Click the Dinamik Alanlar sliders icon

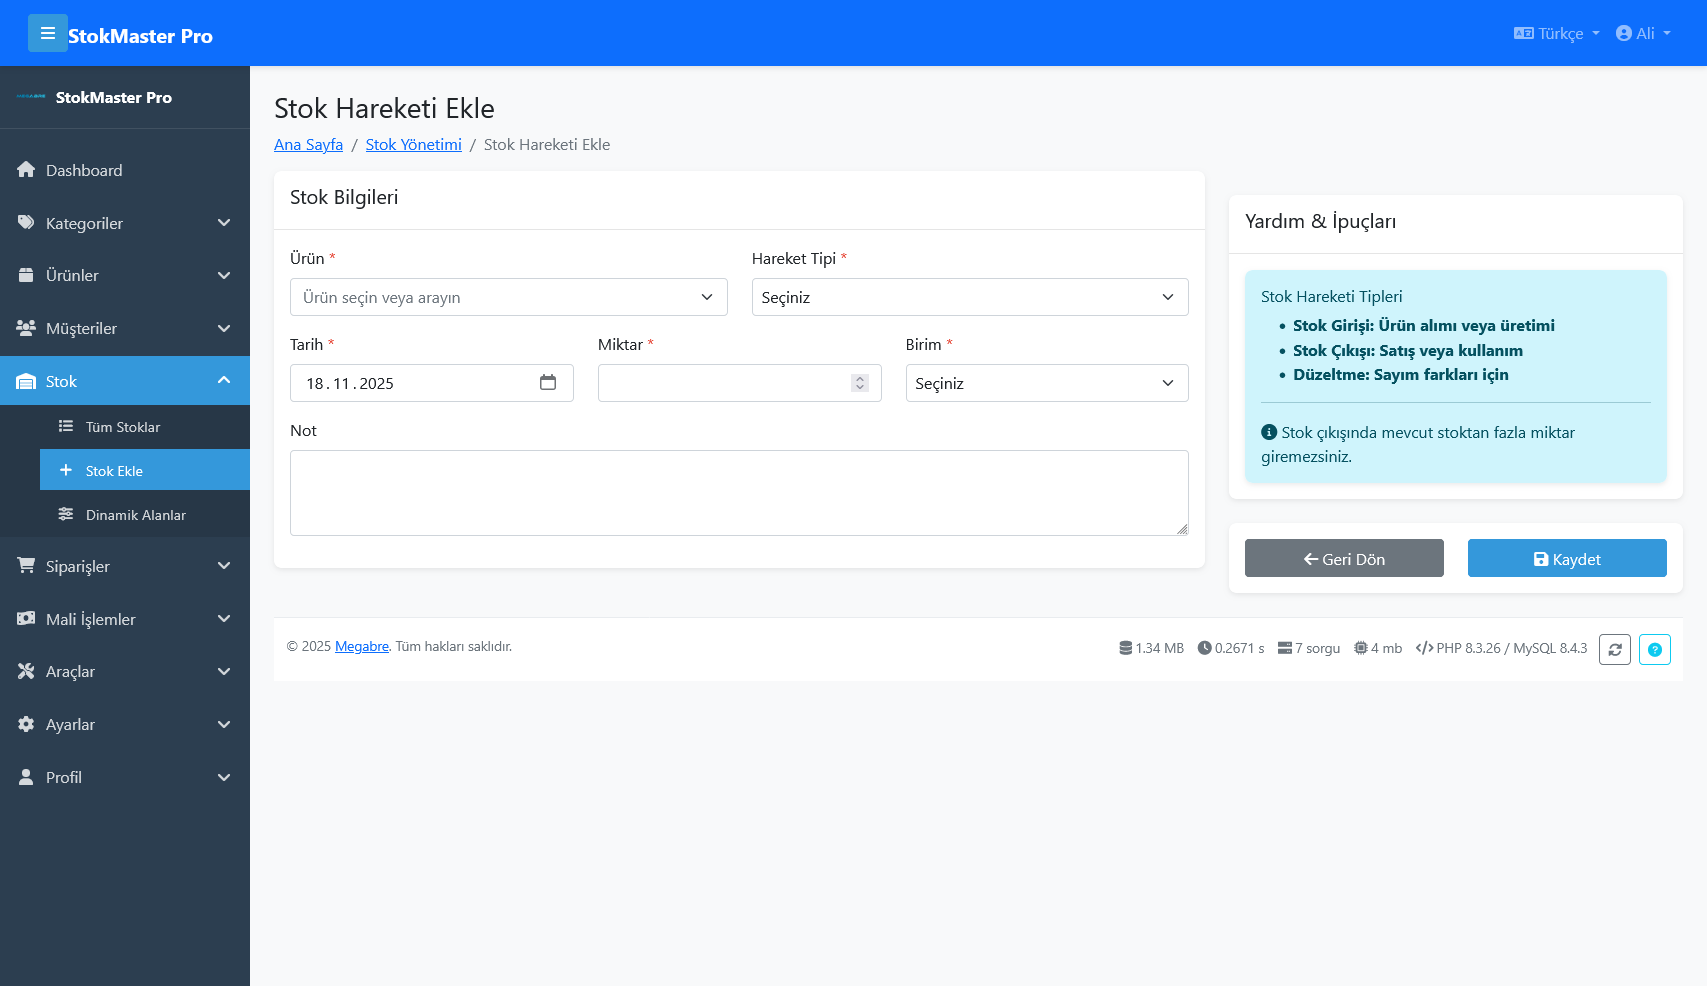pyautogui.click(x=65, y=514)
